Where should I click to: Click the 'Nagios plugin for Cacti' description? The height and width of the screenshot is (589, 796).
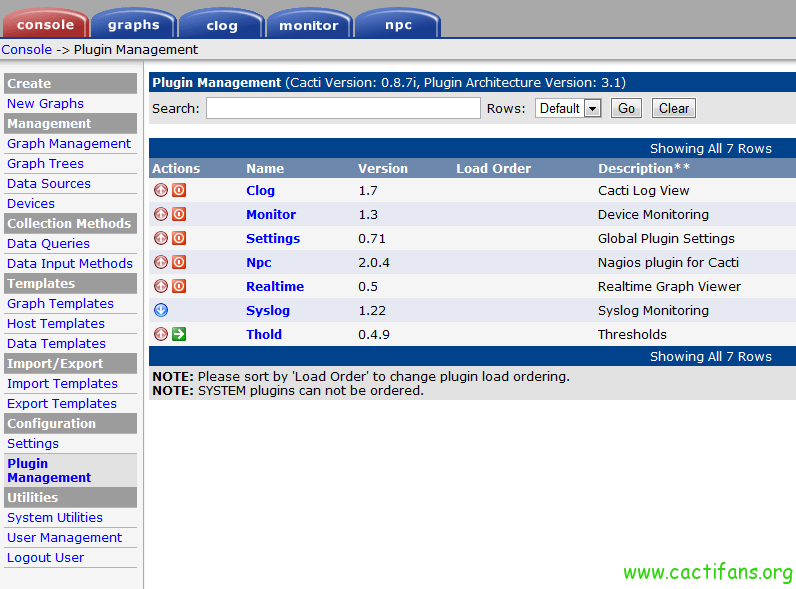pyautogui.click(x=668, y=263)
